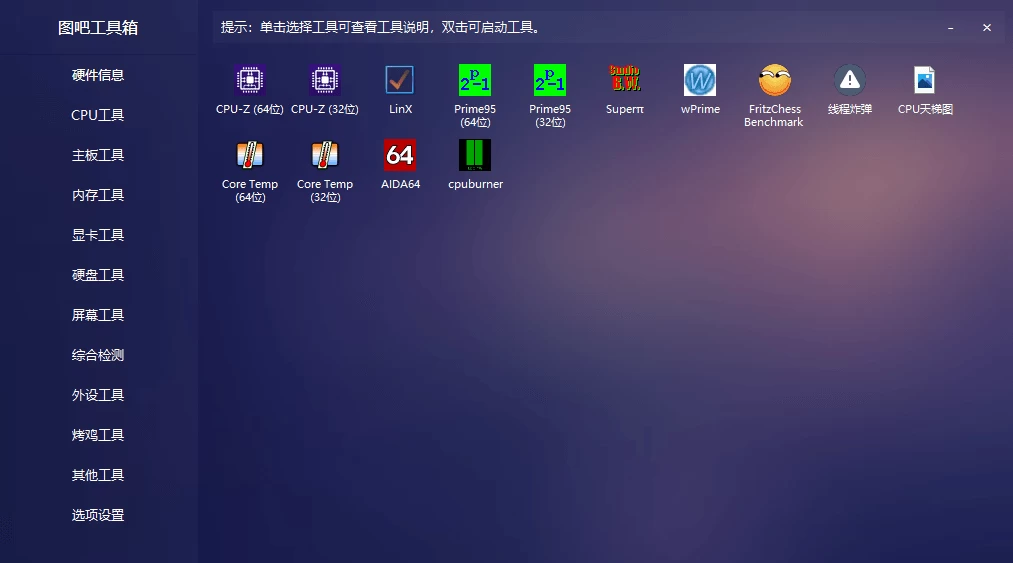The width and height of the screenshot is (1013, 563).
Task: Pick the FritzChess Benchmark icon
Action: click(x=774, y=80)
